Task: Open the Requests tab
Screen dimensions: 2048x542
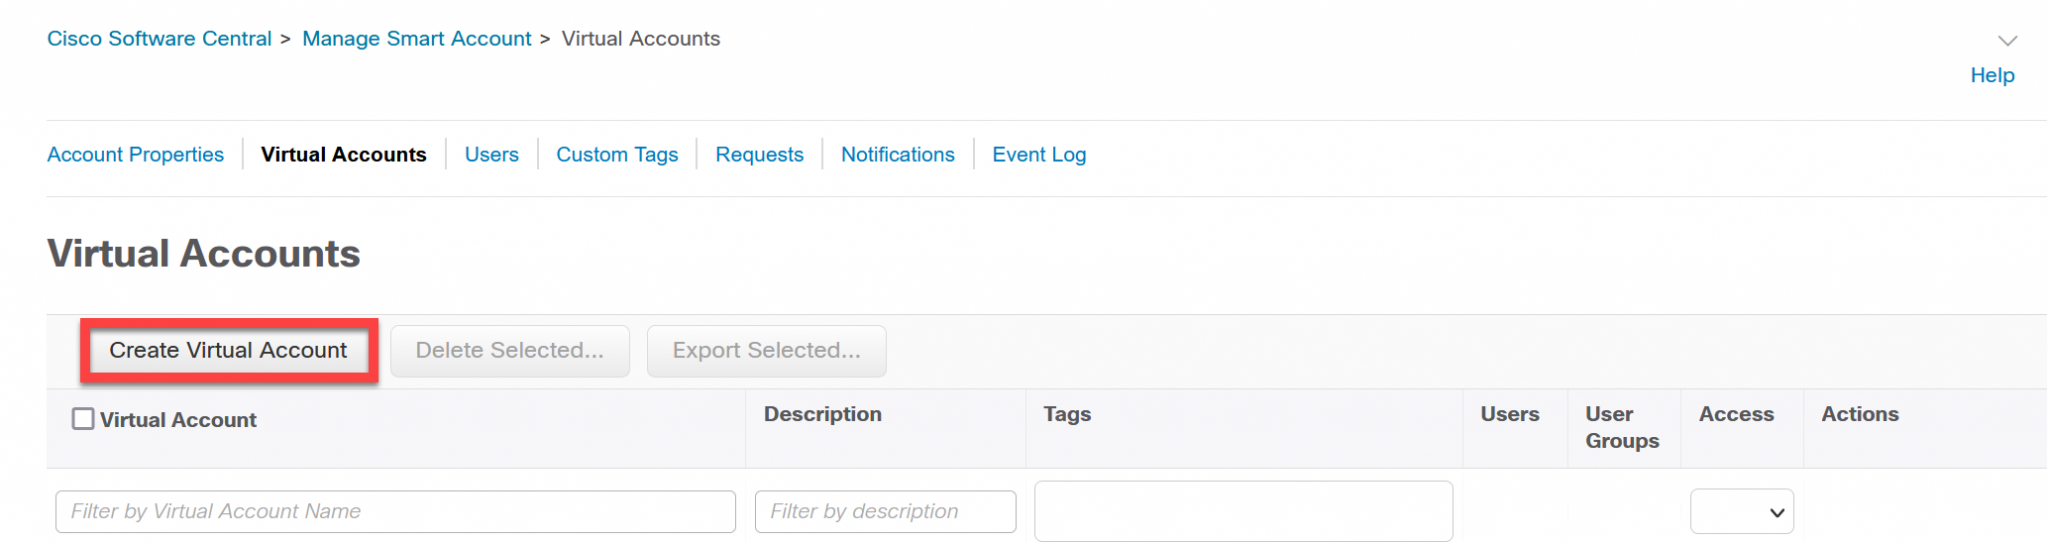Action: (x=759, y=155)
